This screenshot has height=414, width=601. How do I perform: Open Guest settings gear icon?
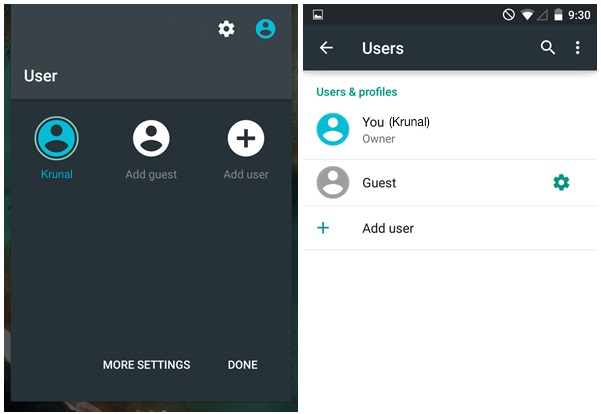561,182
